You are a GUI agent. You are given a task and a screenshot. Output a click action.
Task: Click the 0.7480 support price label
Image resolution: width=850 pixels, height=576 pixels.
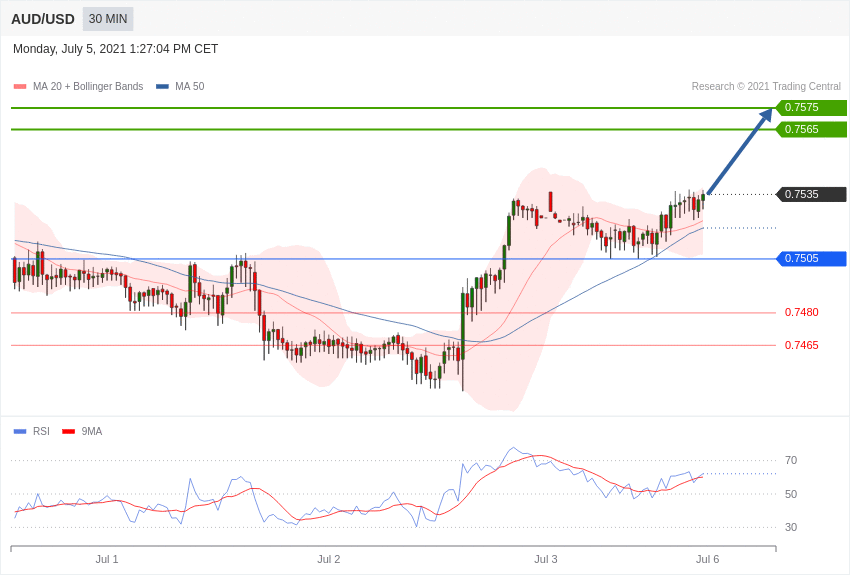802,313
